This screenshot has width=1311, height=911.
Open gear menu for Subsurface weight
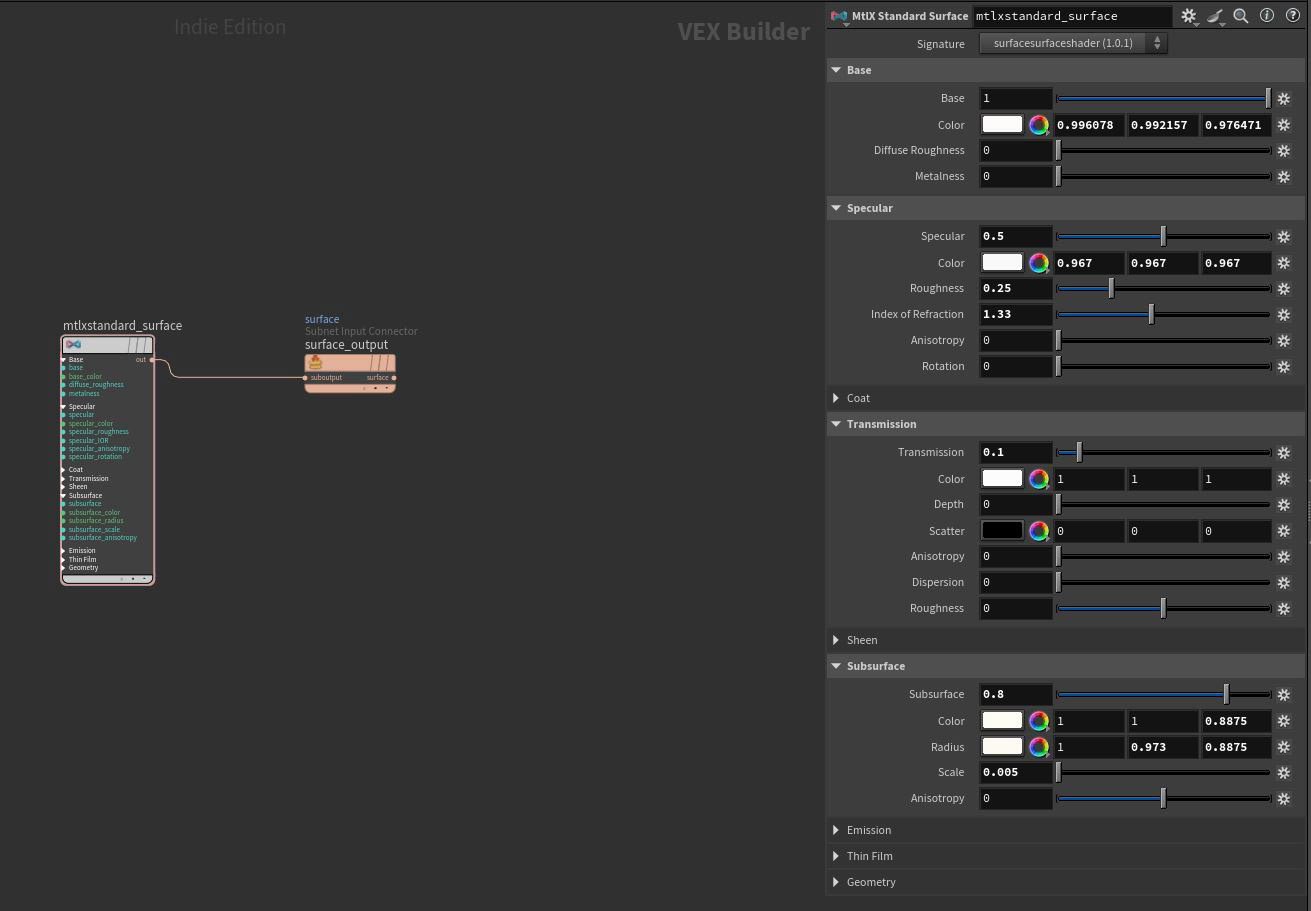[1284, 695]
